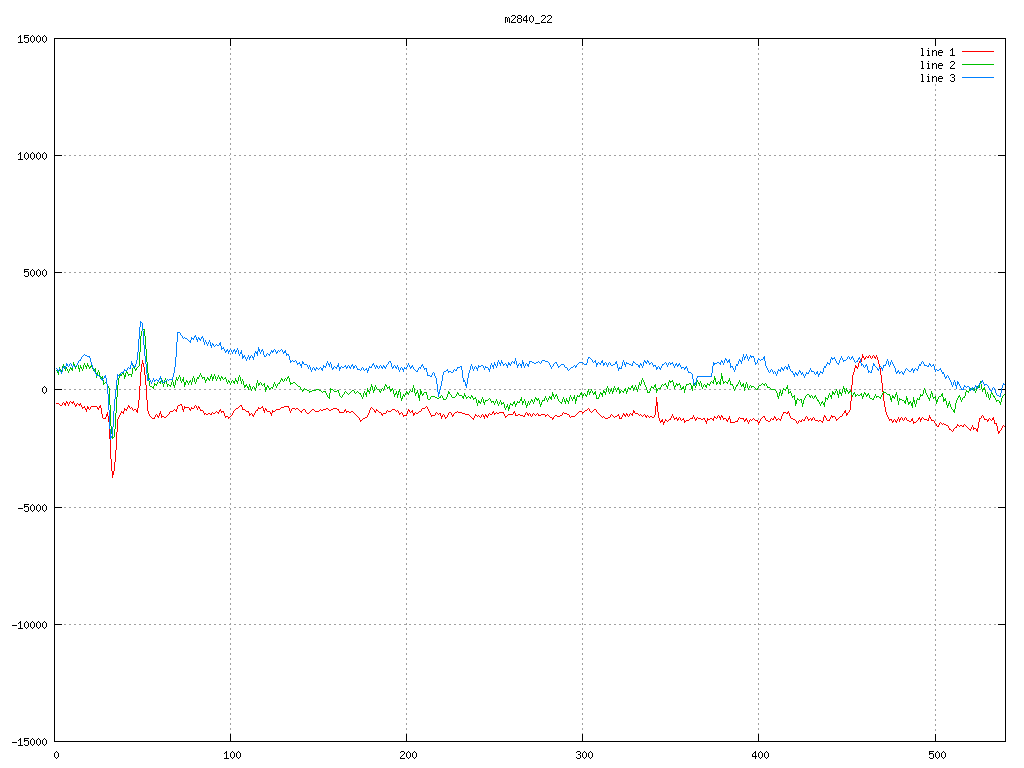Viewport: 1024px width, 768px height.
Task: Click the blue legend sample for line 3
Action: coord(978,78)
